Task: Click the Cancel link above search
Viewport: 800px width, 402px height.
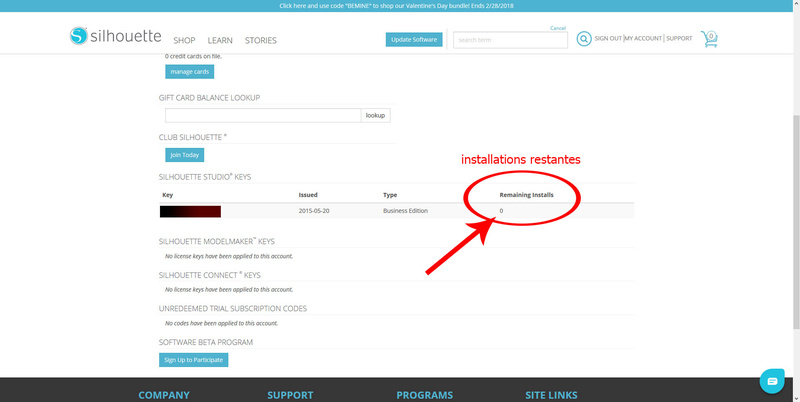Action: [x=558, y=28]
